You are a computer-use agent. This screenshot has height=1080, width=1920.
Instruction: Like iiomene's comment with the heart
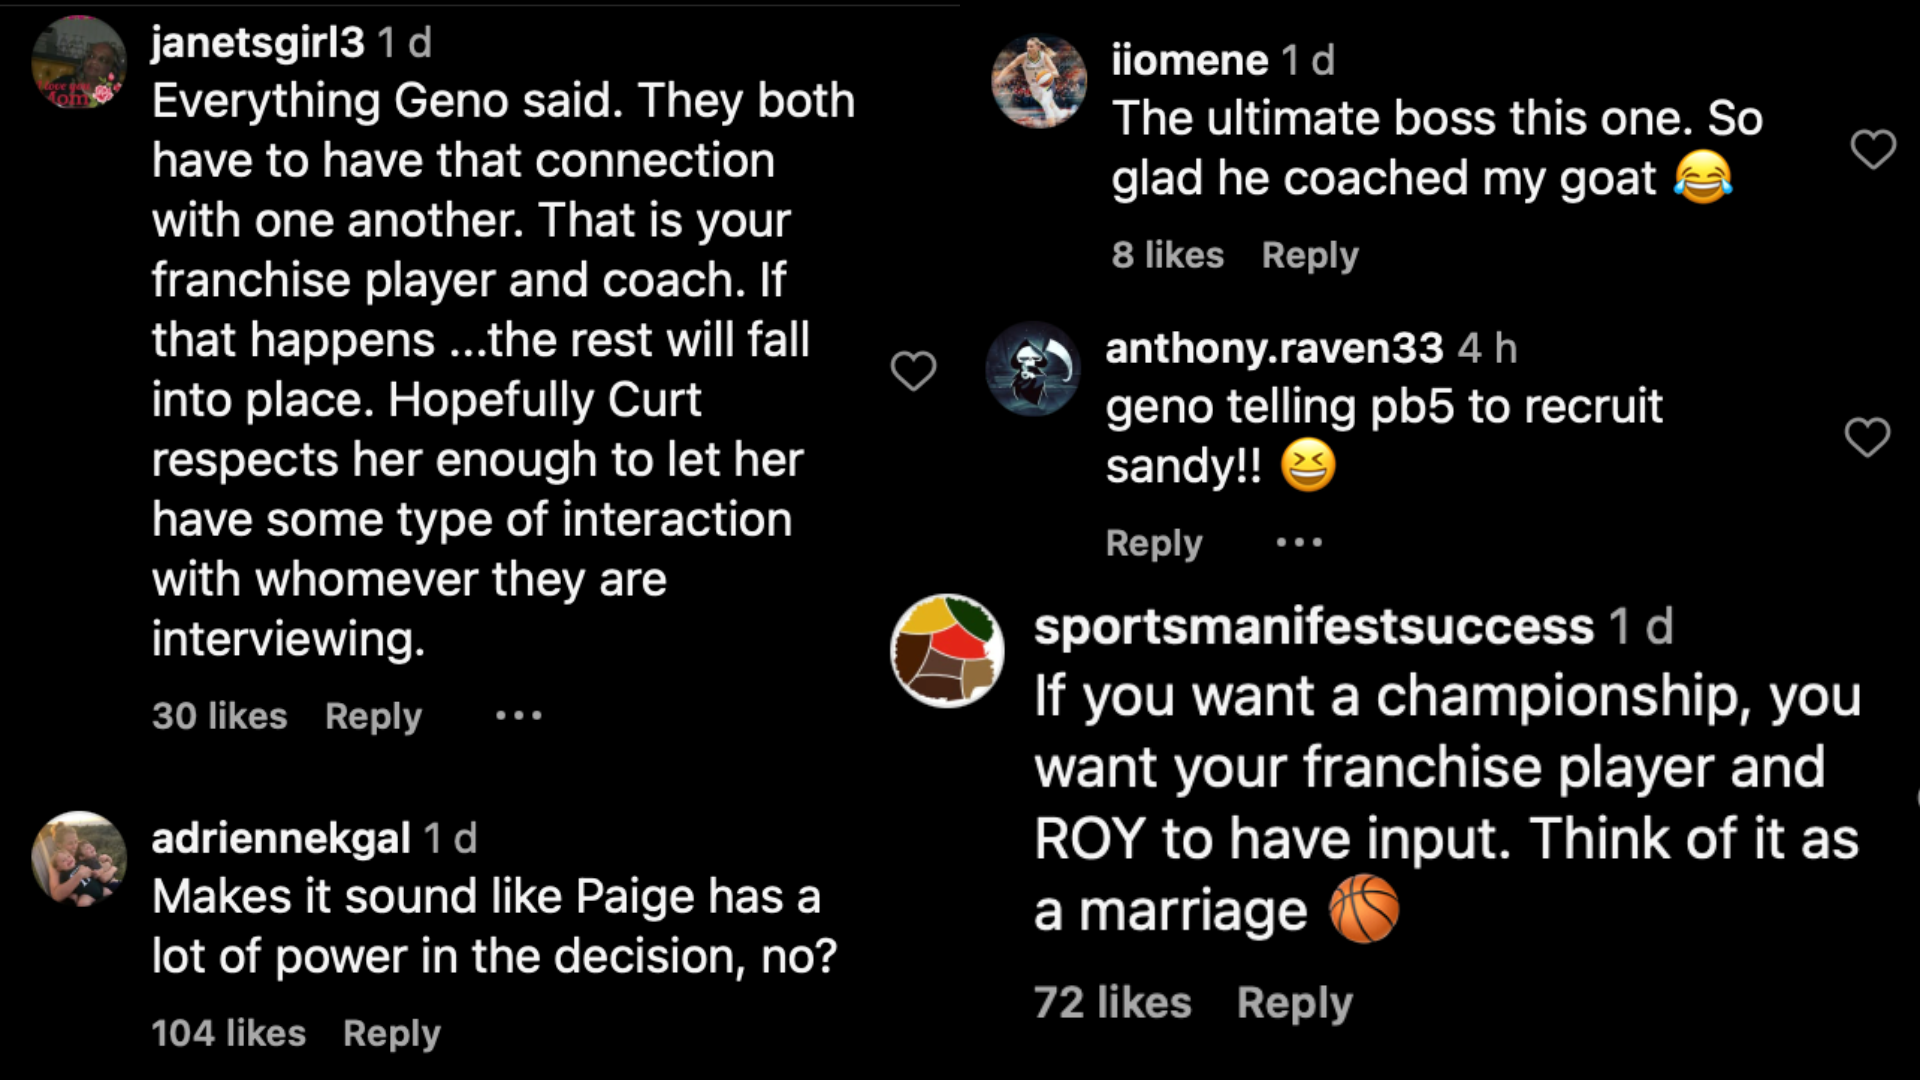click(x=1872, y=150)
